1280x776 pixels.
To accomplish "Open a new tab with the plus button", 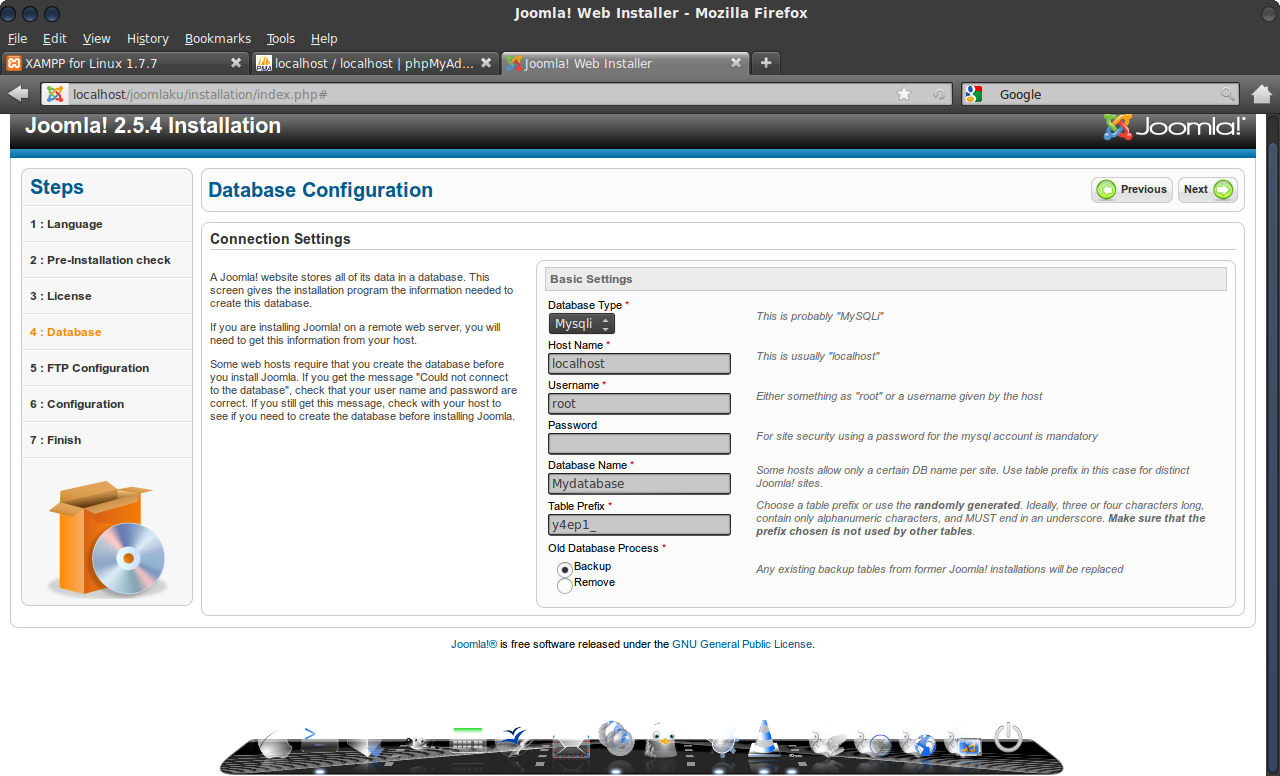I will click(x=766, y=63).
